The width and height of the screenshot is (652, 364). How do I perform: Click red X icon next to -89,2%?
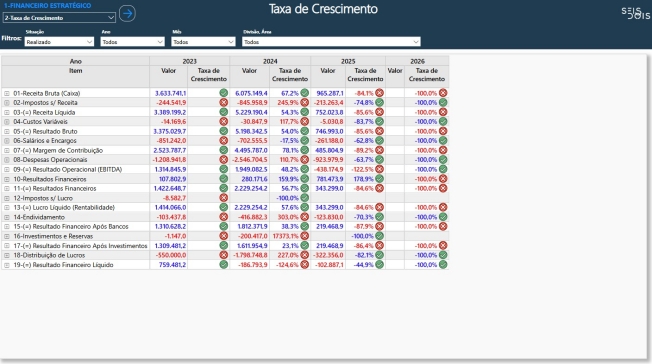tap(379, 150)
